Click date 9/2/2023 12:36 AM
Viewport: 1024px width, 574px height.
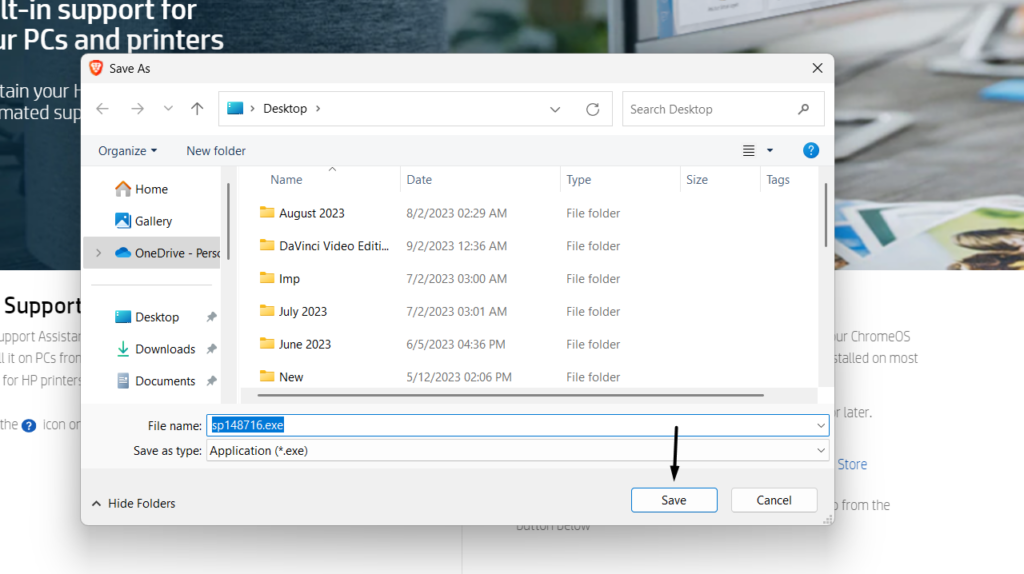456,246
